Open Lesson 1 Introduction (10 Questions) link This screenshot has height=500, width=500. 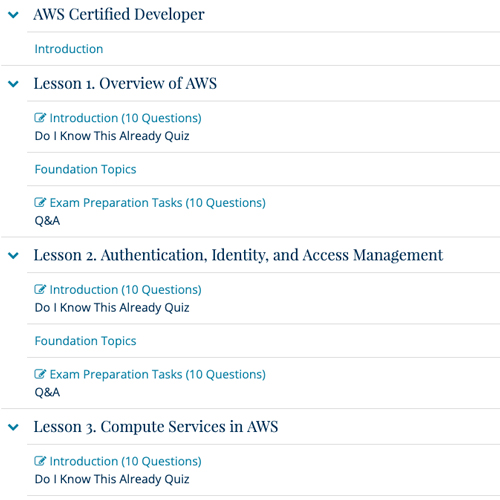126,118
